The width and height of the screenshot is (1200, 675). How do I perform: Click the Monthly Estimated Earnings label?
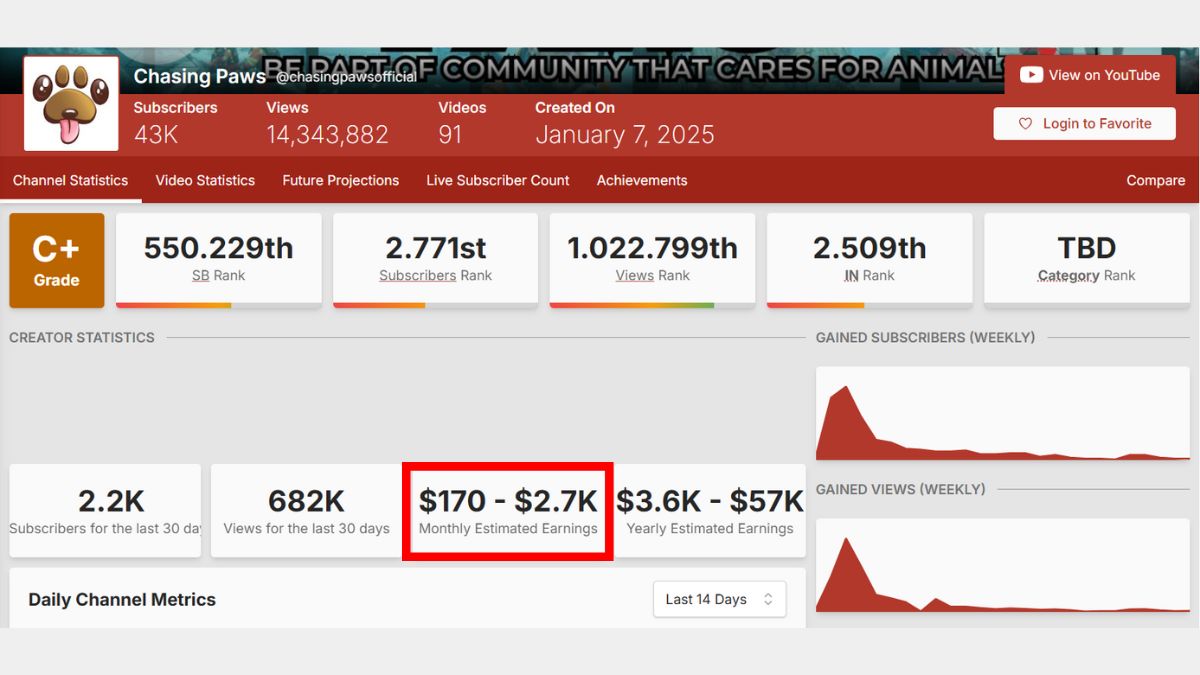[x=508, y=528]
